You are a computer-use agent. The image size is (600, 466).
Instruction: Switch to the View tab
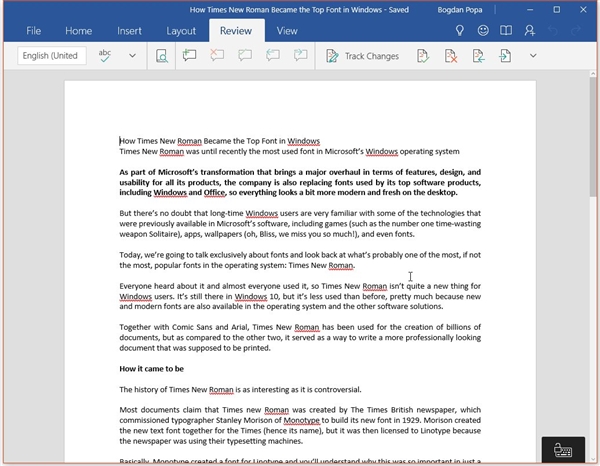pyautogui.click(x=287, y=31)
